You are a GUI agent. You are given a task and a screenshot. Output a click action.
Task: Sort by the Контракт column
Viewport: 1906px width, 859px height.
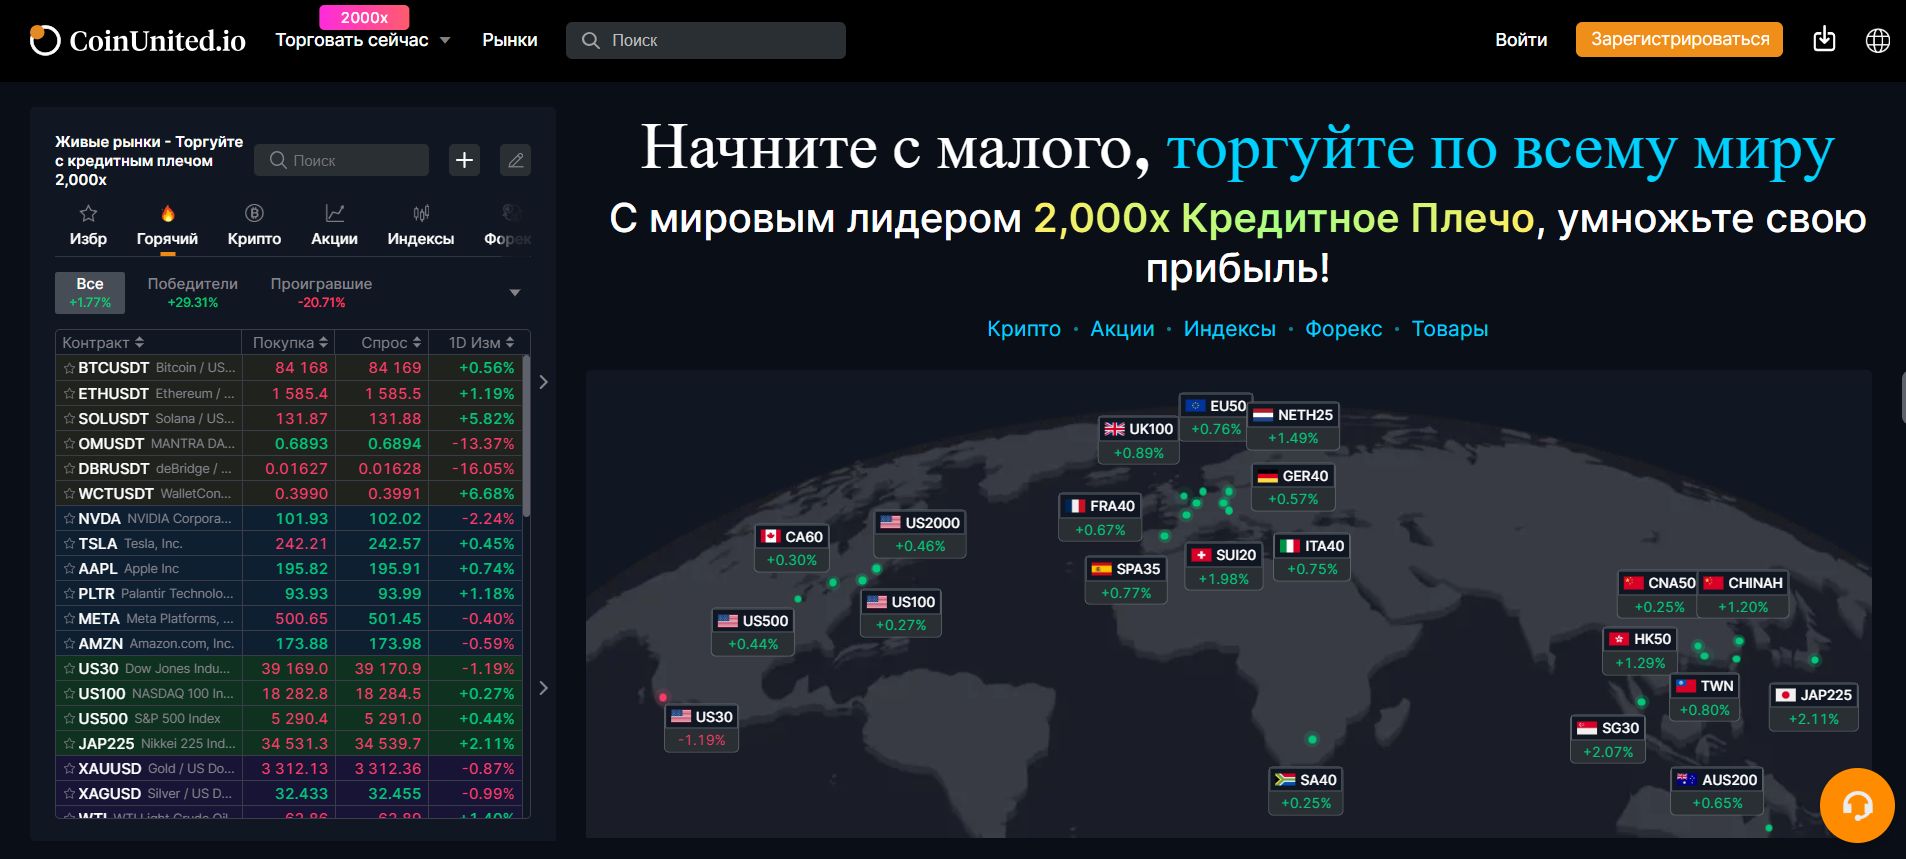tap(103, 342)
